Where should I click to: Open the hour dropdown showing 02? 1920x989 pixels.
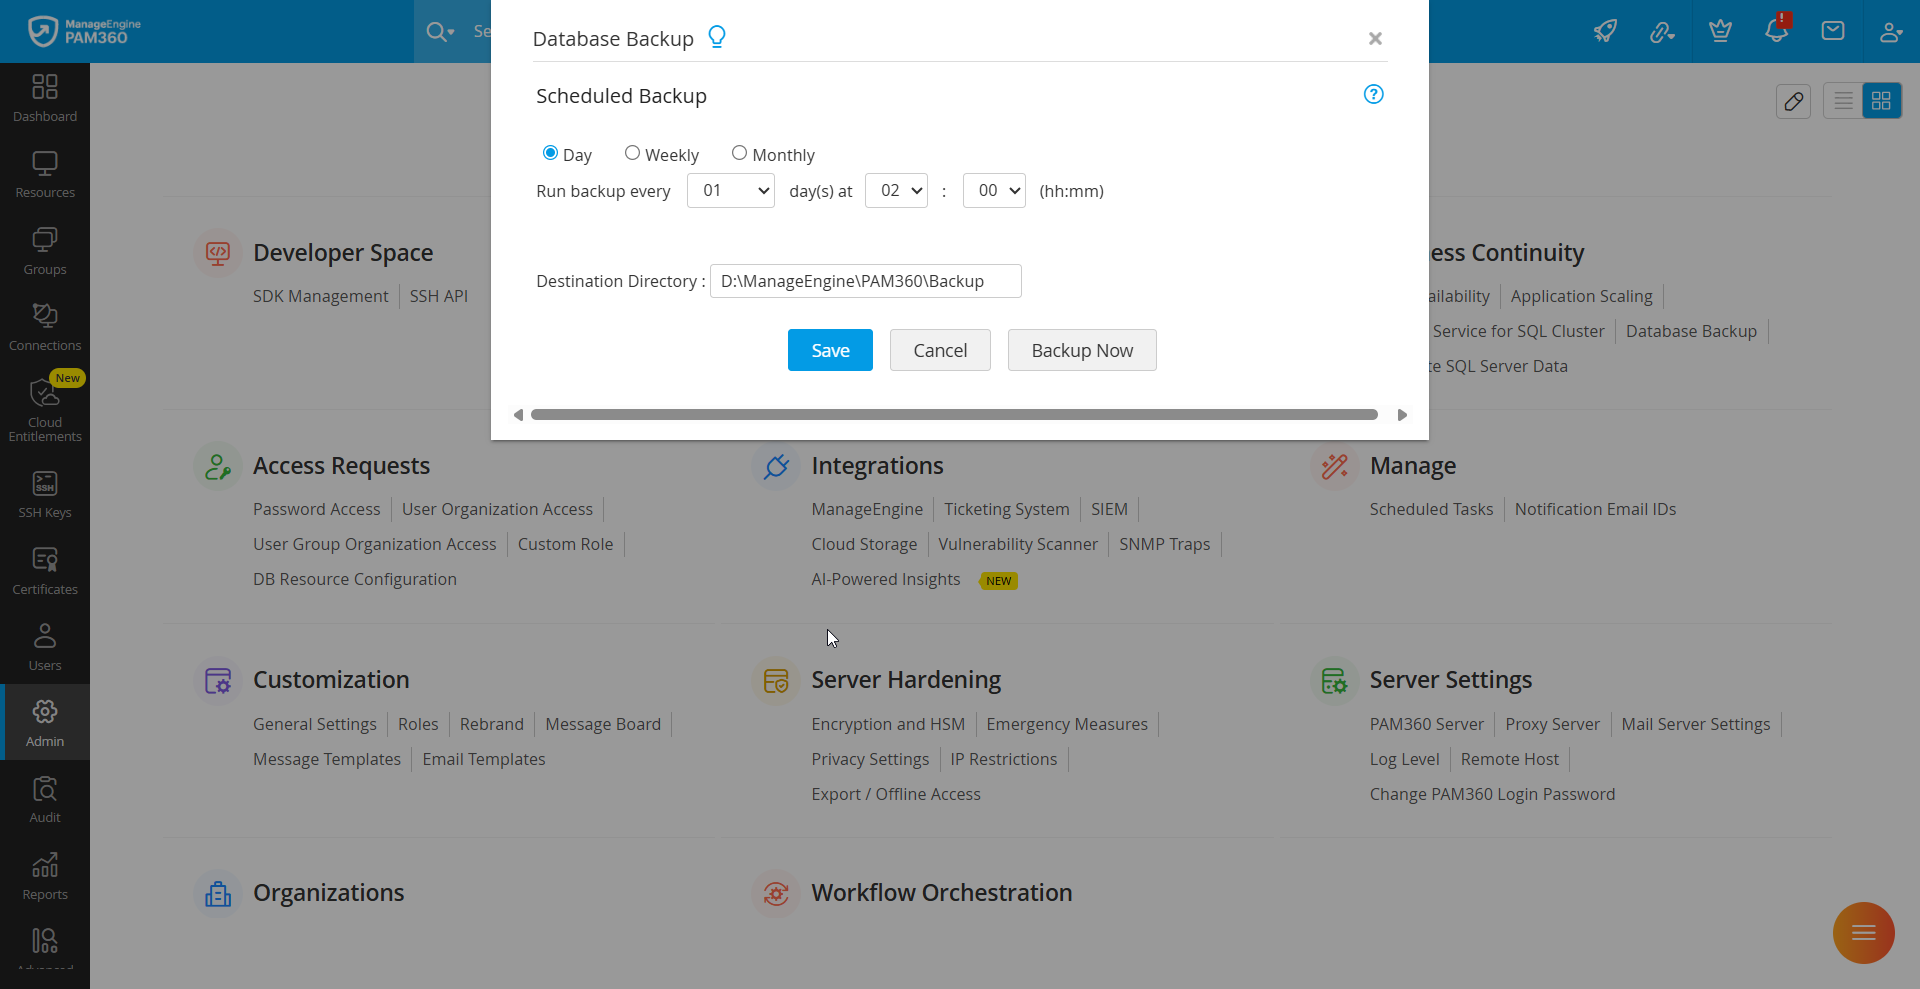pyautogui.click(x=896, y=191)
